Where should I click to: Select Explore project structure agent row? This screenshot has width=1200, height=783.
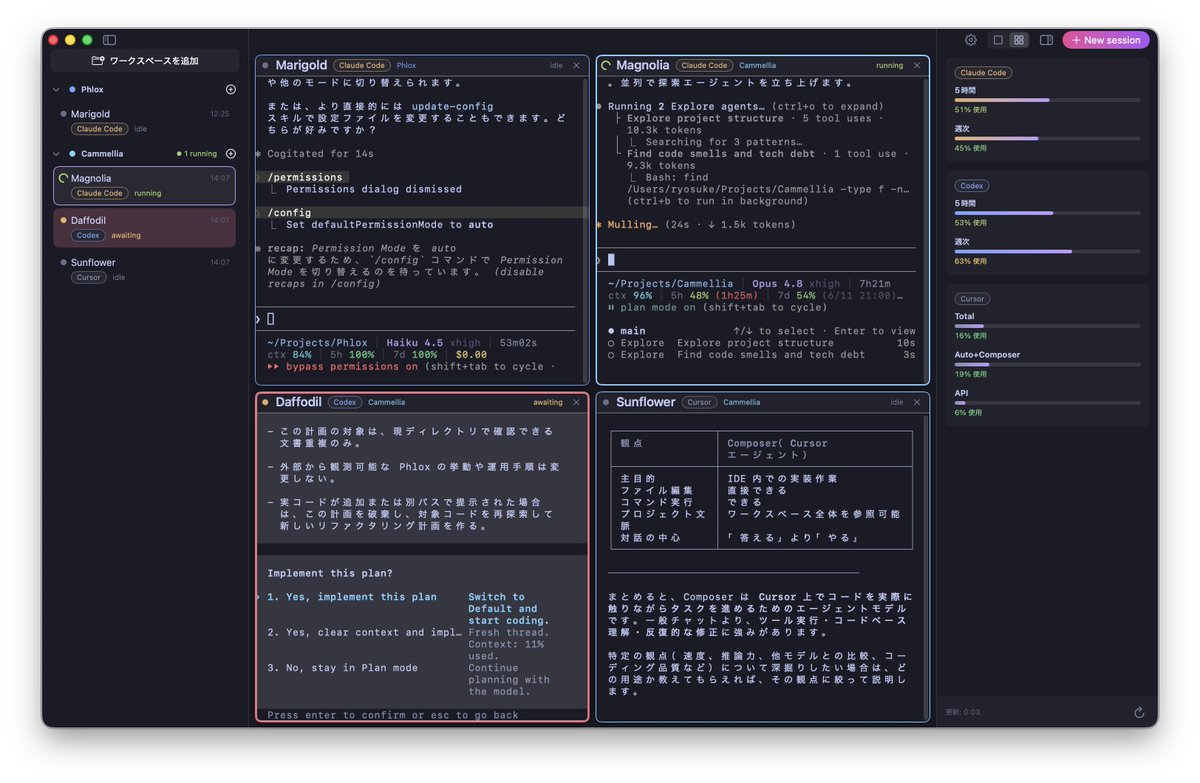761,343
